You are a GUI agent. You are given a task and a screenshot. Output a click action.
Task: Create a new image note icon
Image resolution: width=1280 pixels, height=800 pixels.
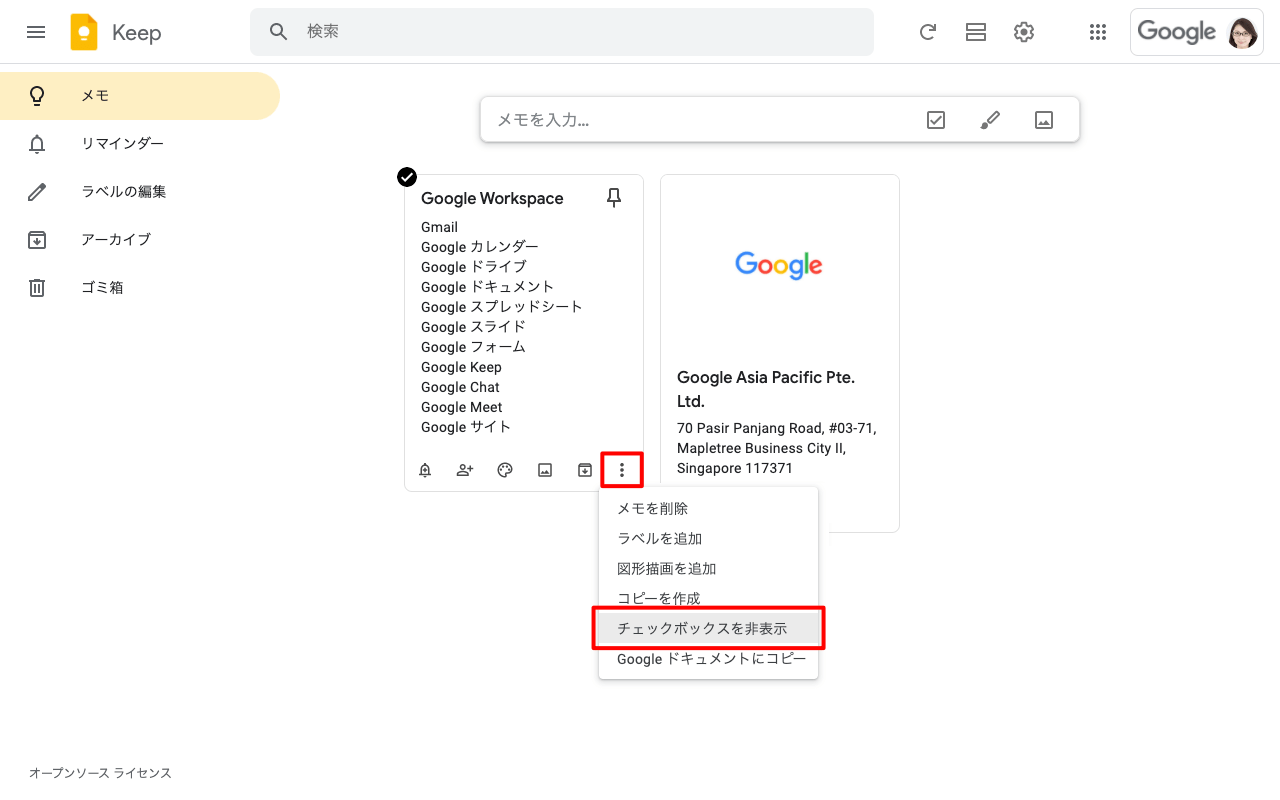1044,120
